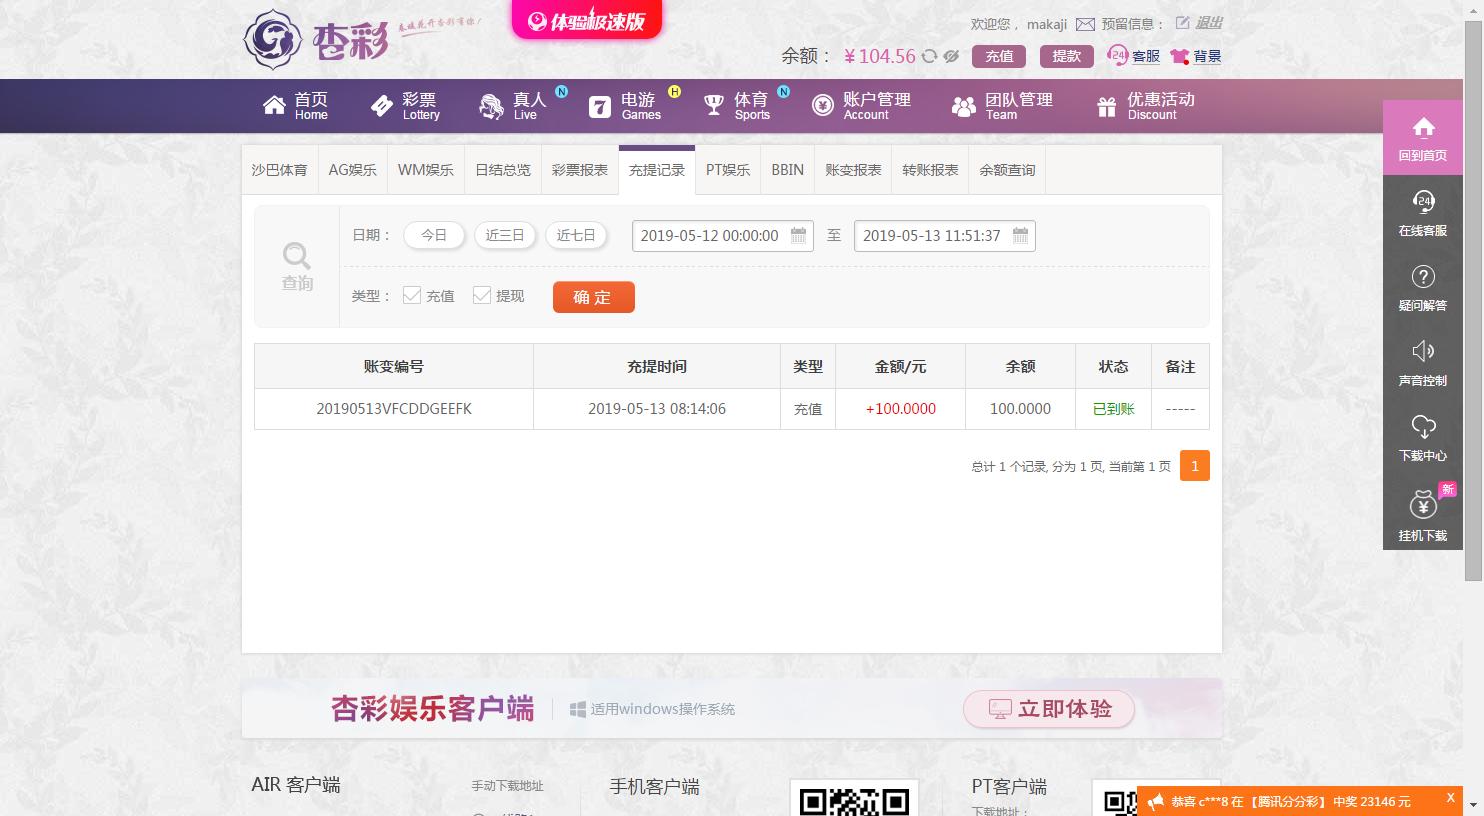Switch to the 账变报表 tab

coord(853,170)
